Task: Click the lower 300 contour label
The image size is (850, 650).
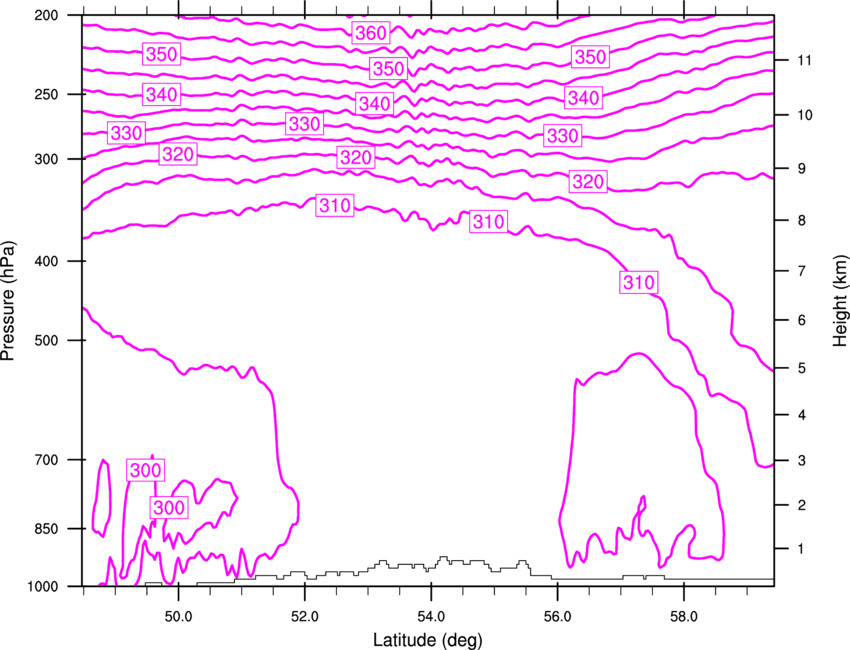Action: click(169, 508)
